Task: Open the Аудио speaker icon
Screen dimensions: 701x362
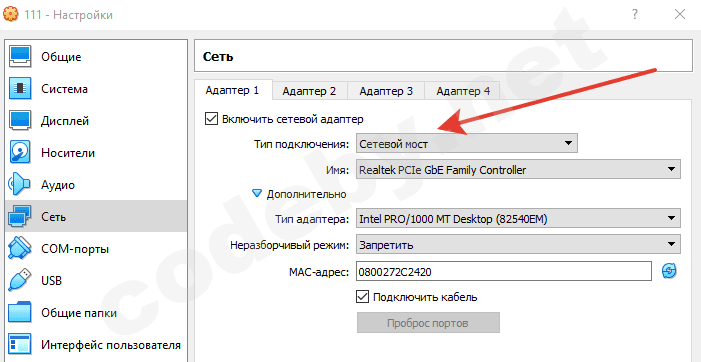Action: tap(20, 185)
